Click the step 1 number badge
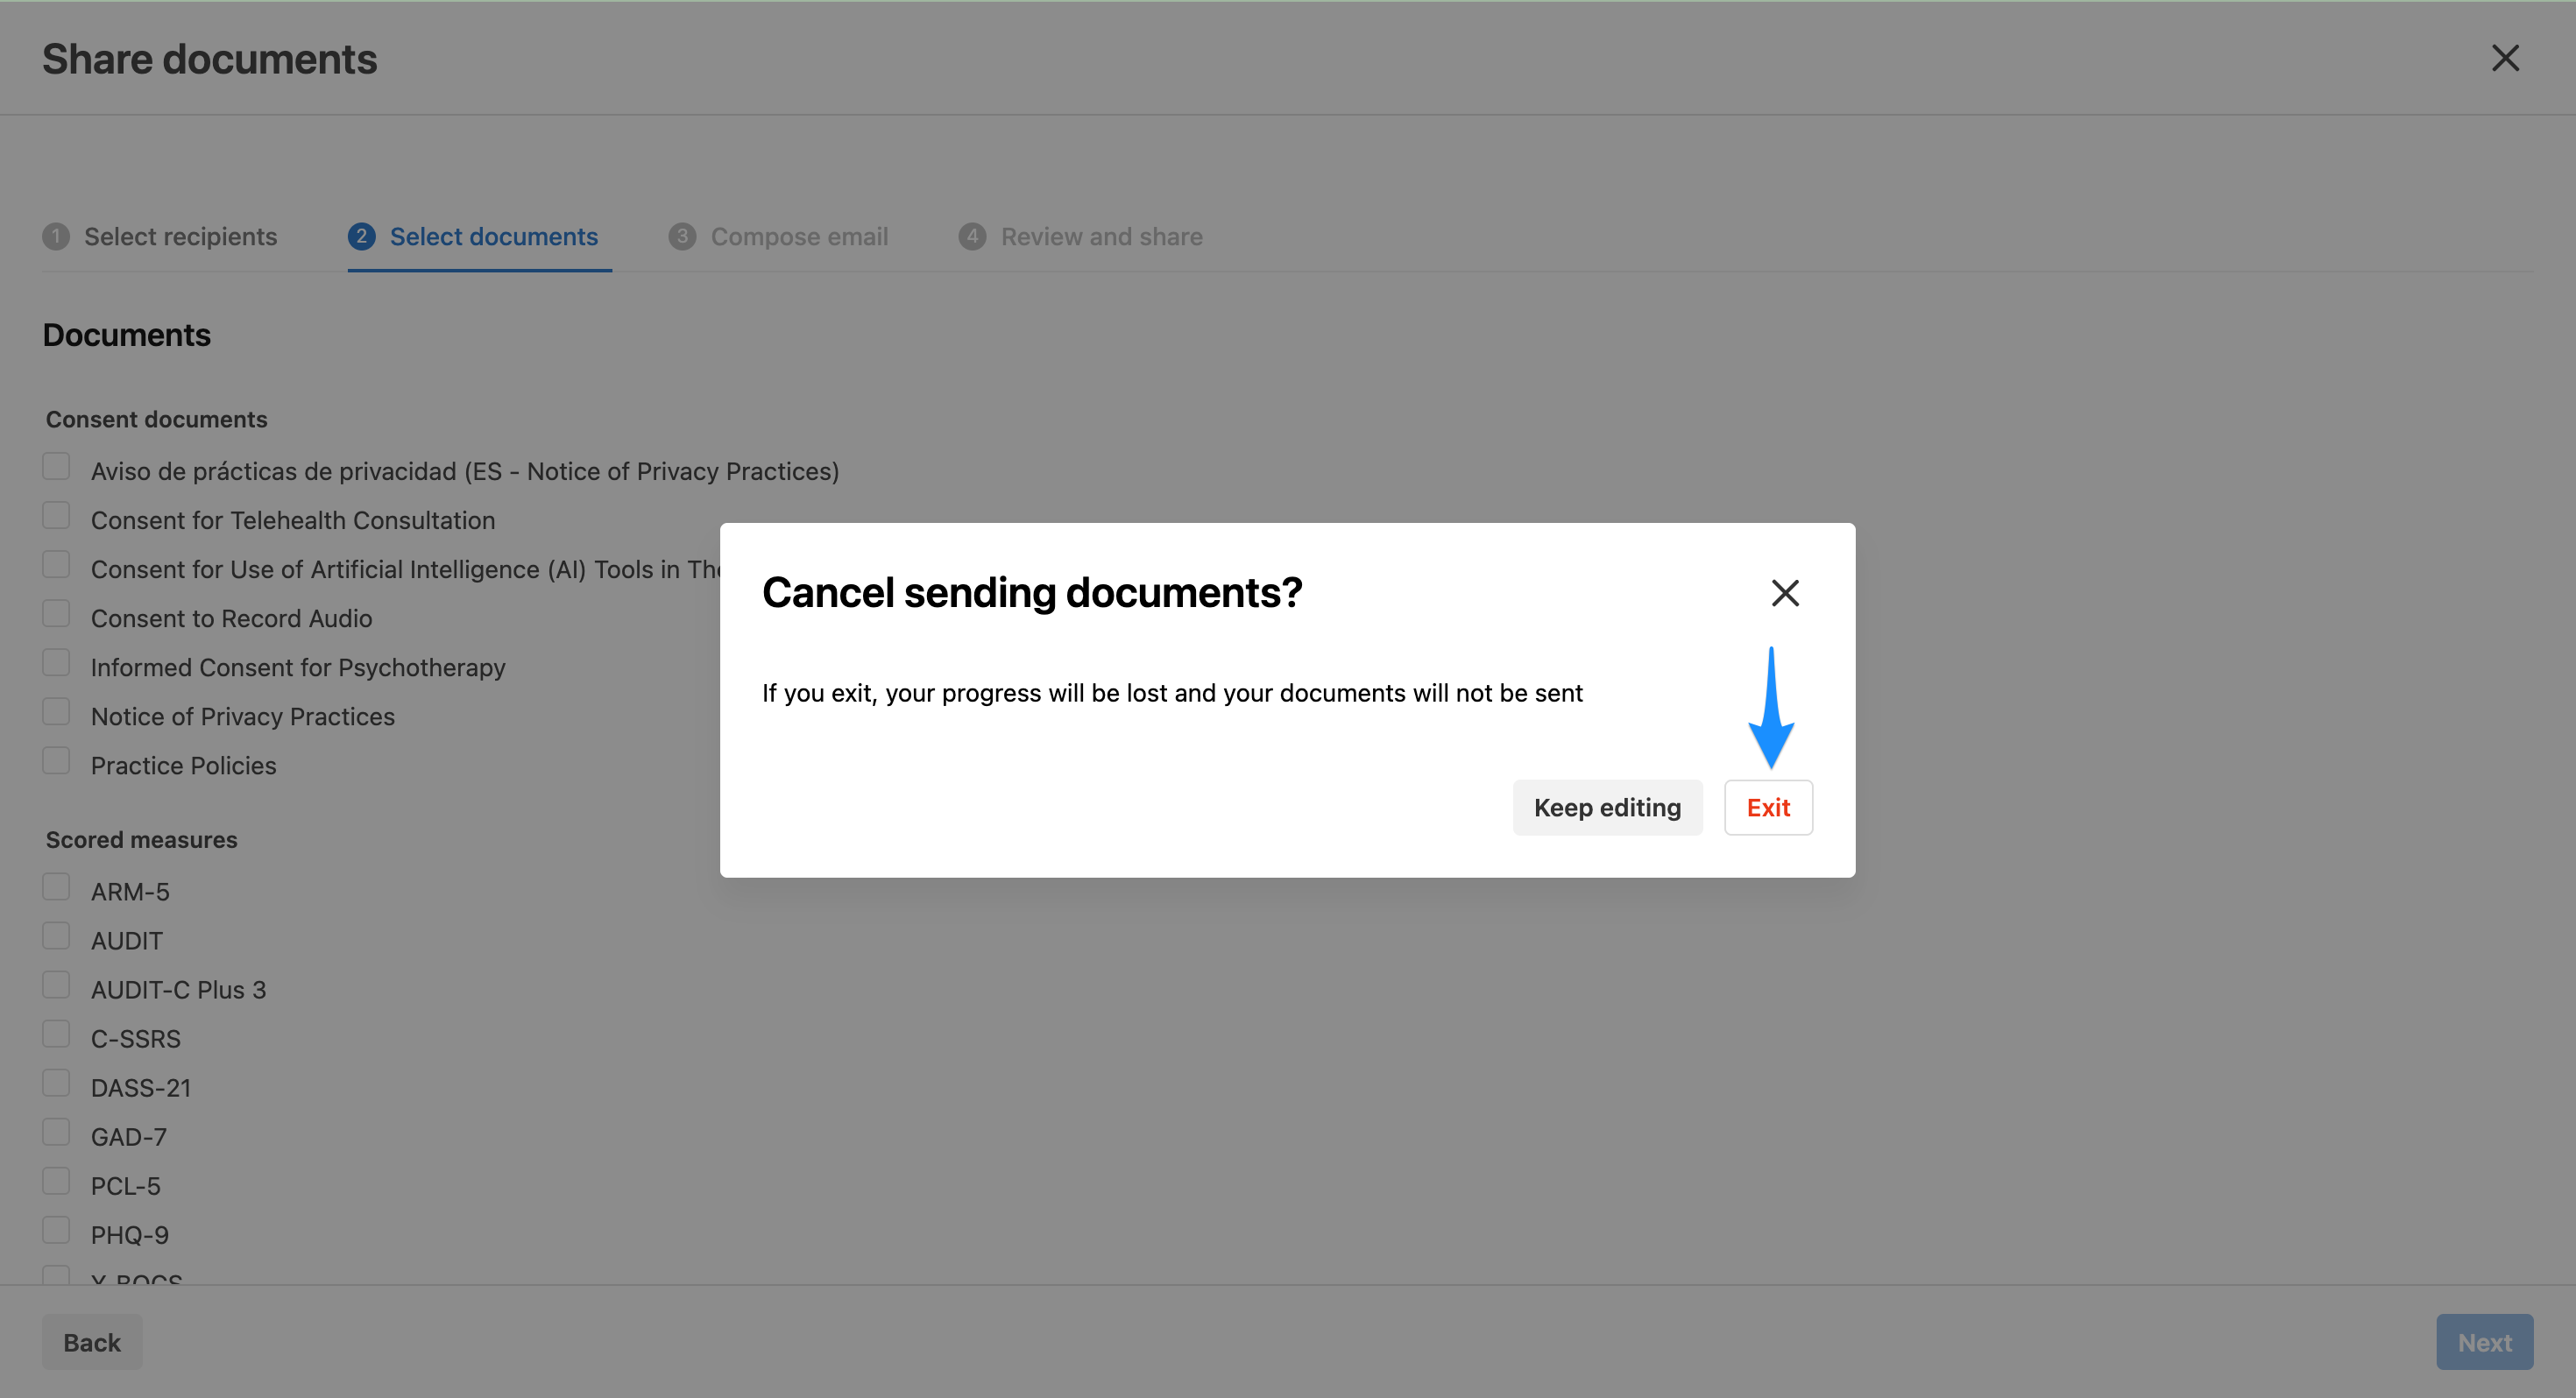2576x1398 pixels. pyautogui.click(x=56, y=237)
